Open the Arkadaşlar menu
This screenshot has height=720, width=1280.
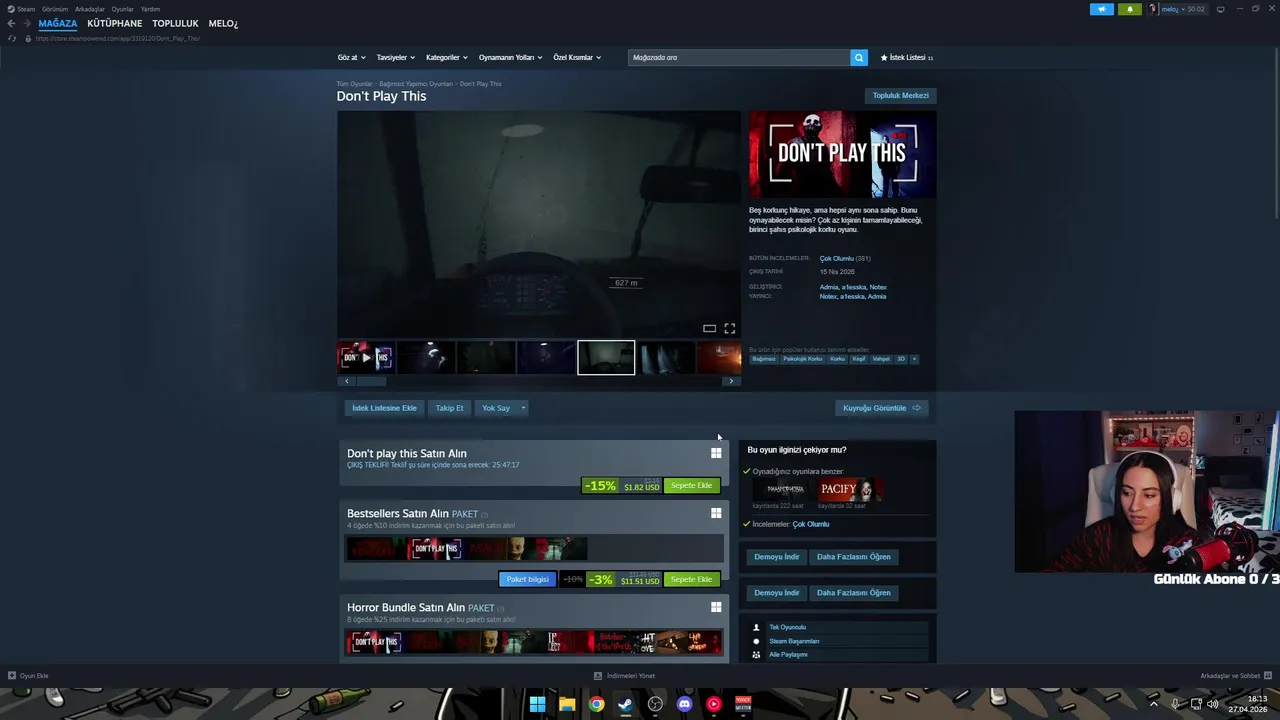pos(90,9)
